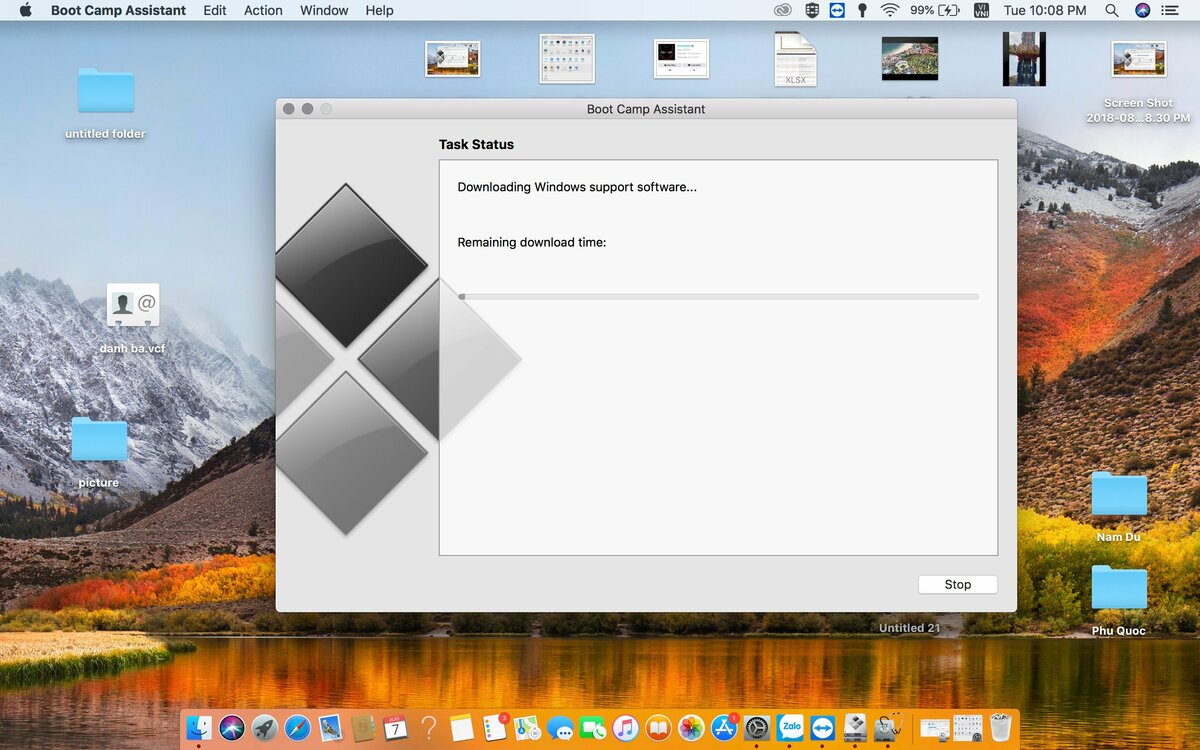
Task: Open the Edit menu
Action: (x=214, y=10)
